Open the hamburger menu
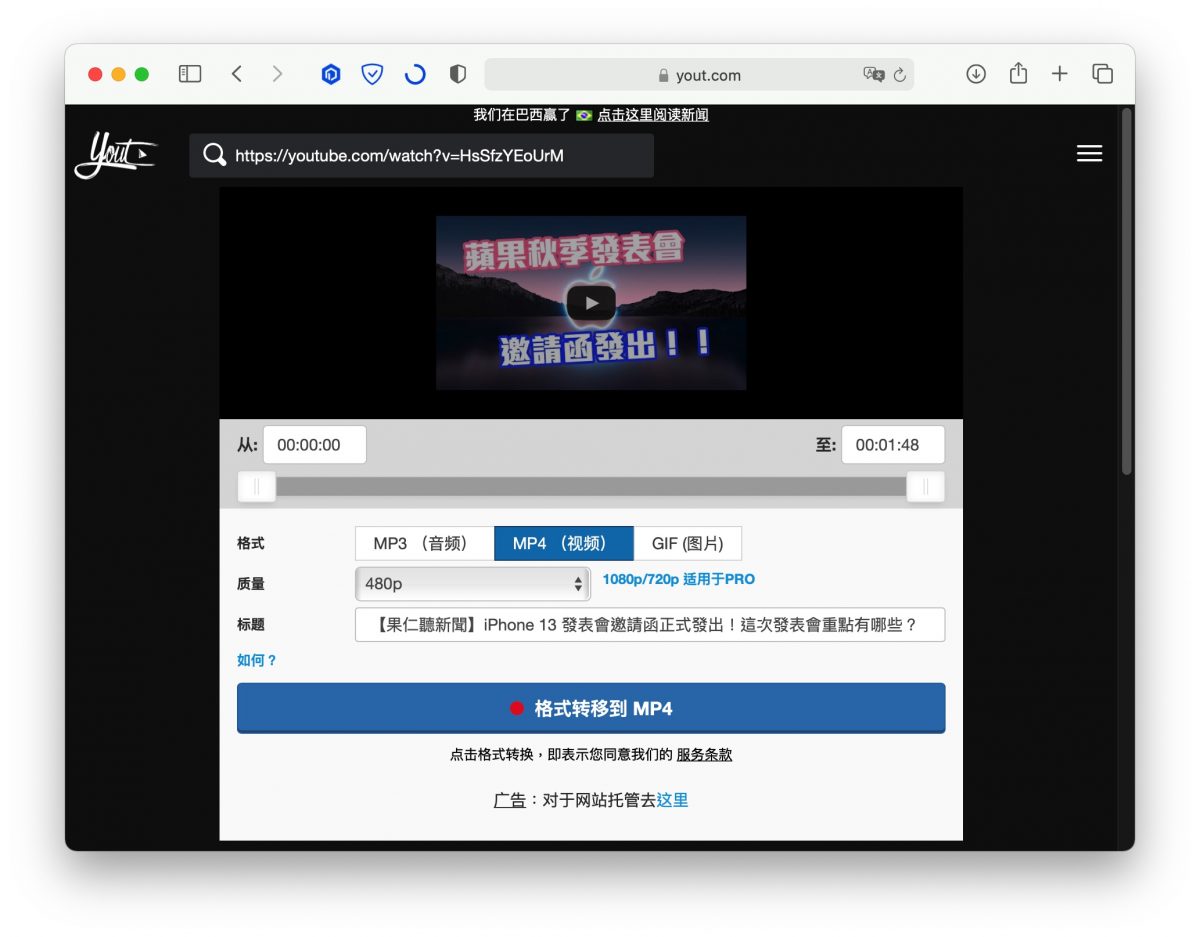Screen dimensions: 1200x937 tap(1089, 154)
